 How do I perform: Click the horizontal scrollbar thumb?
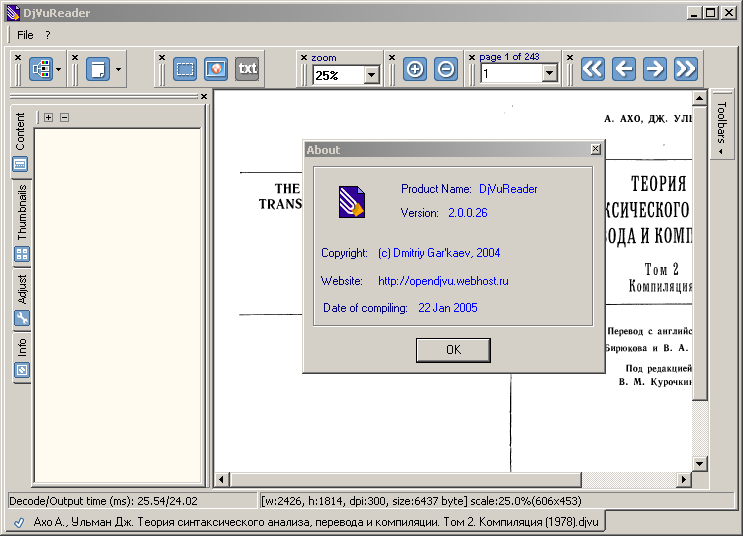[406, 480]
